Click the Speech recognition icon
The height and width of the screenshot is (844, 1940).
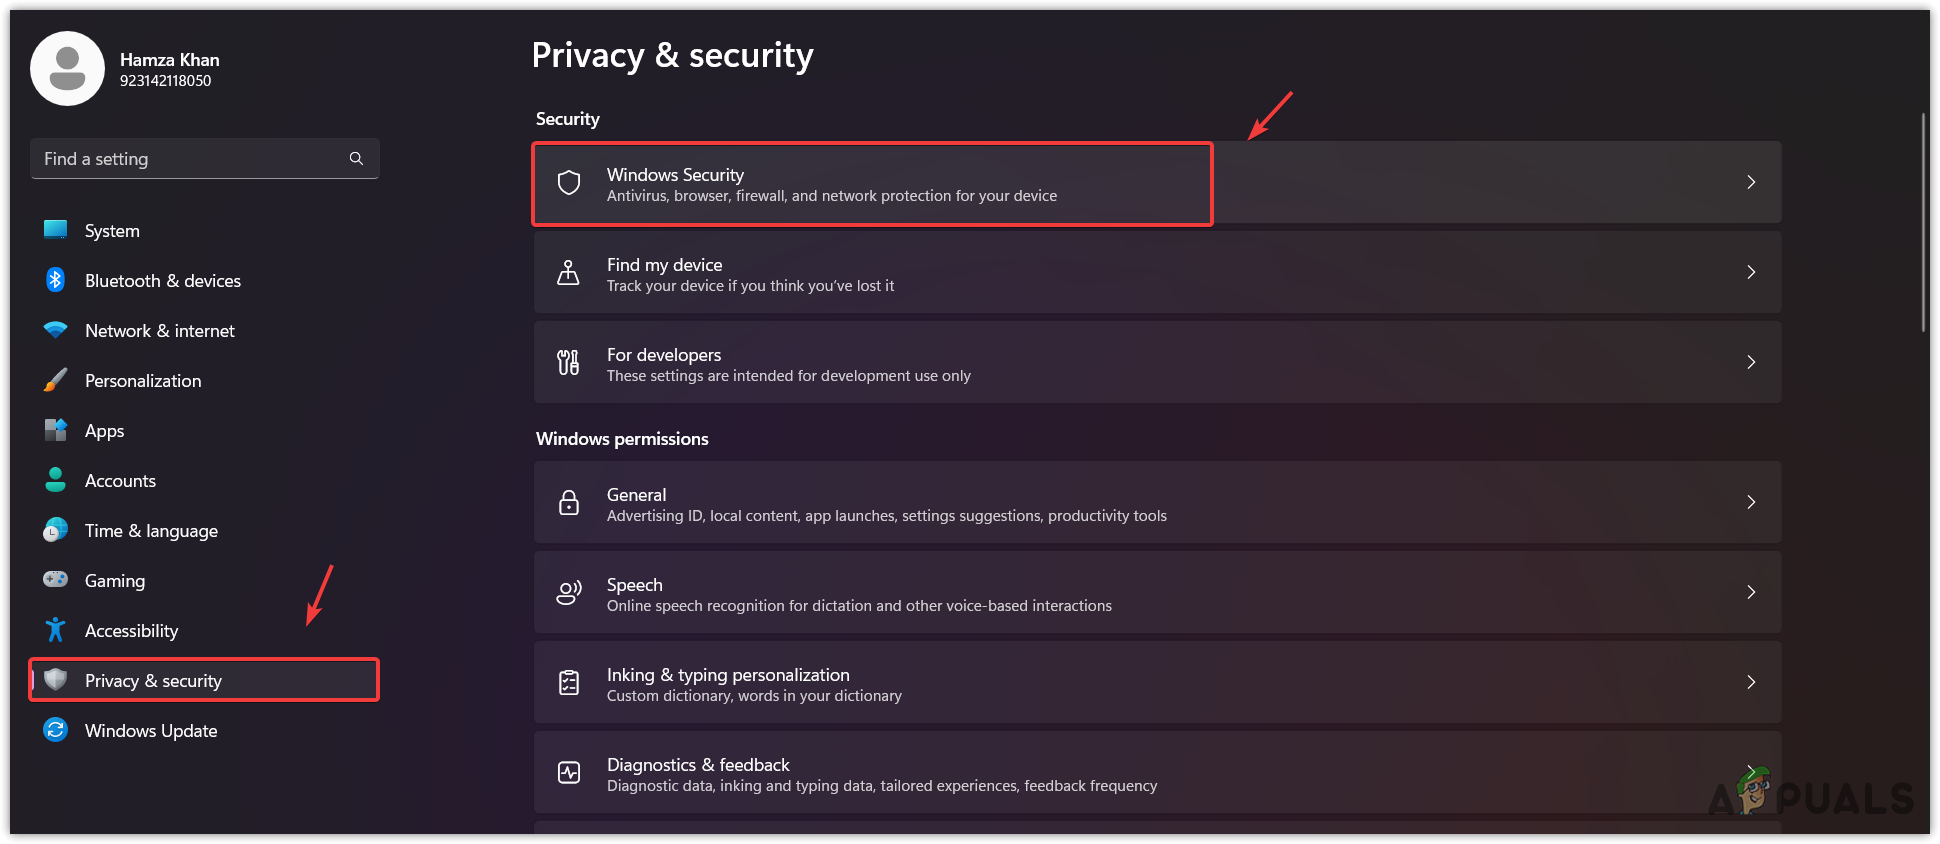point(569,592)
